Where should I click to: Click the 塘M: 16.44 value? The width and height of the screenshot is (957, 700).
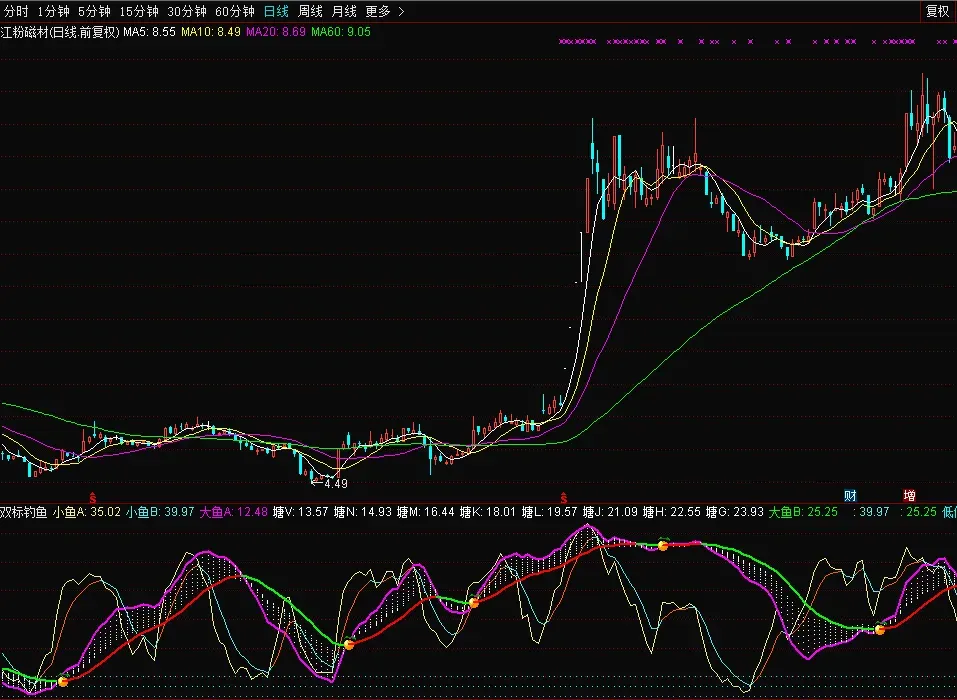[x=425, y=512]
